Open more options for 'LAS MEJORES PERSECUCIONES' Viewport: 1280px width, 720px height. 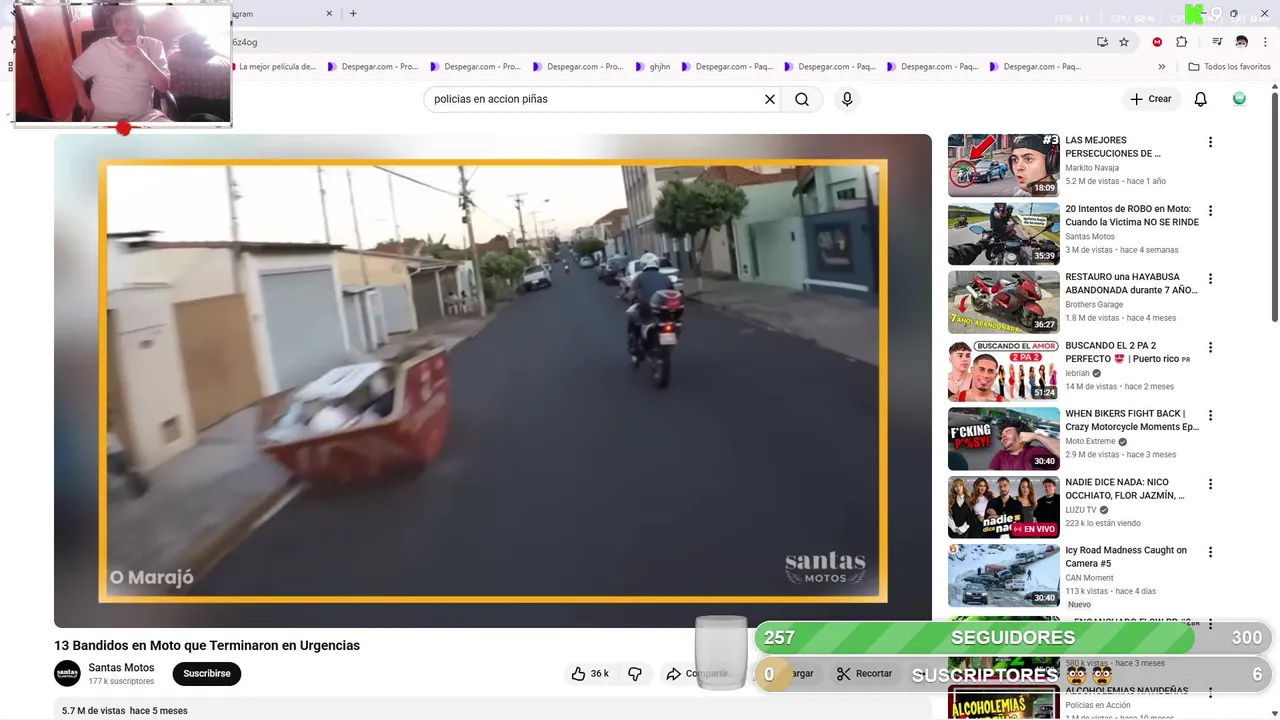click(1210, 142)
